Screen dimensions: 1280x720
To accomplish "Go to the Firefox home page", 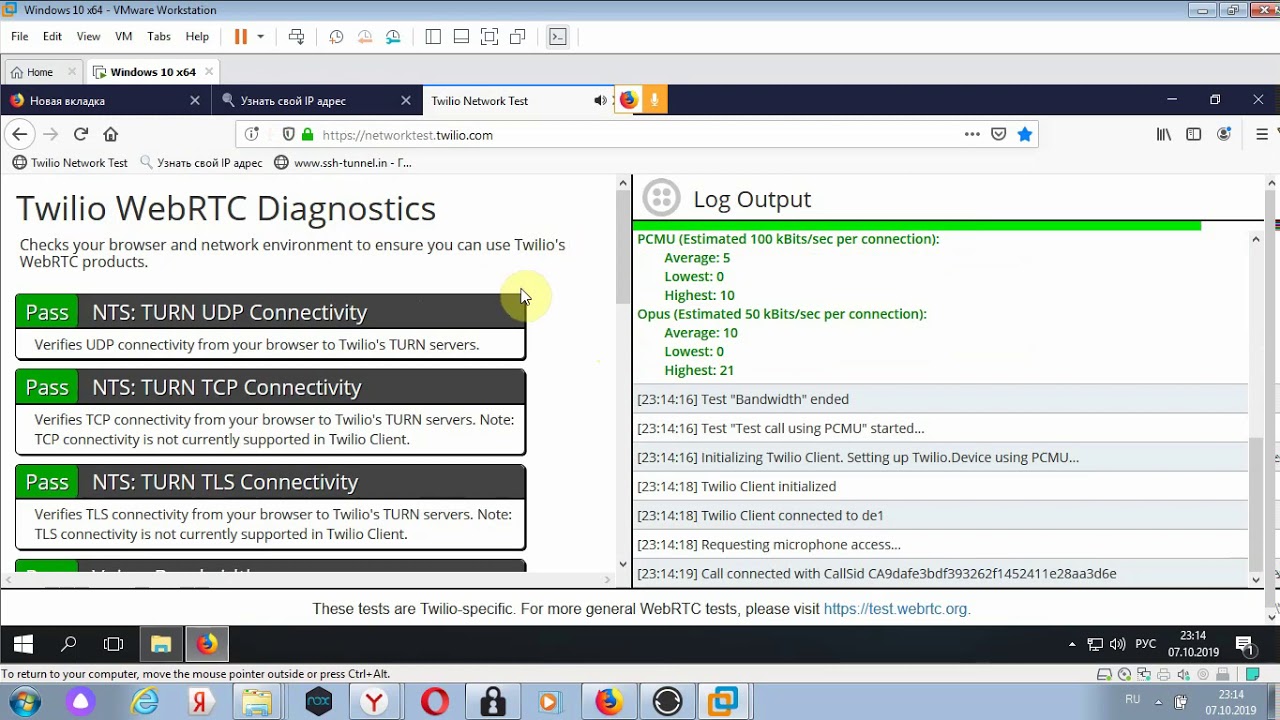I will coord(111,134).
